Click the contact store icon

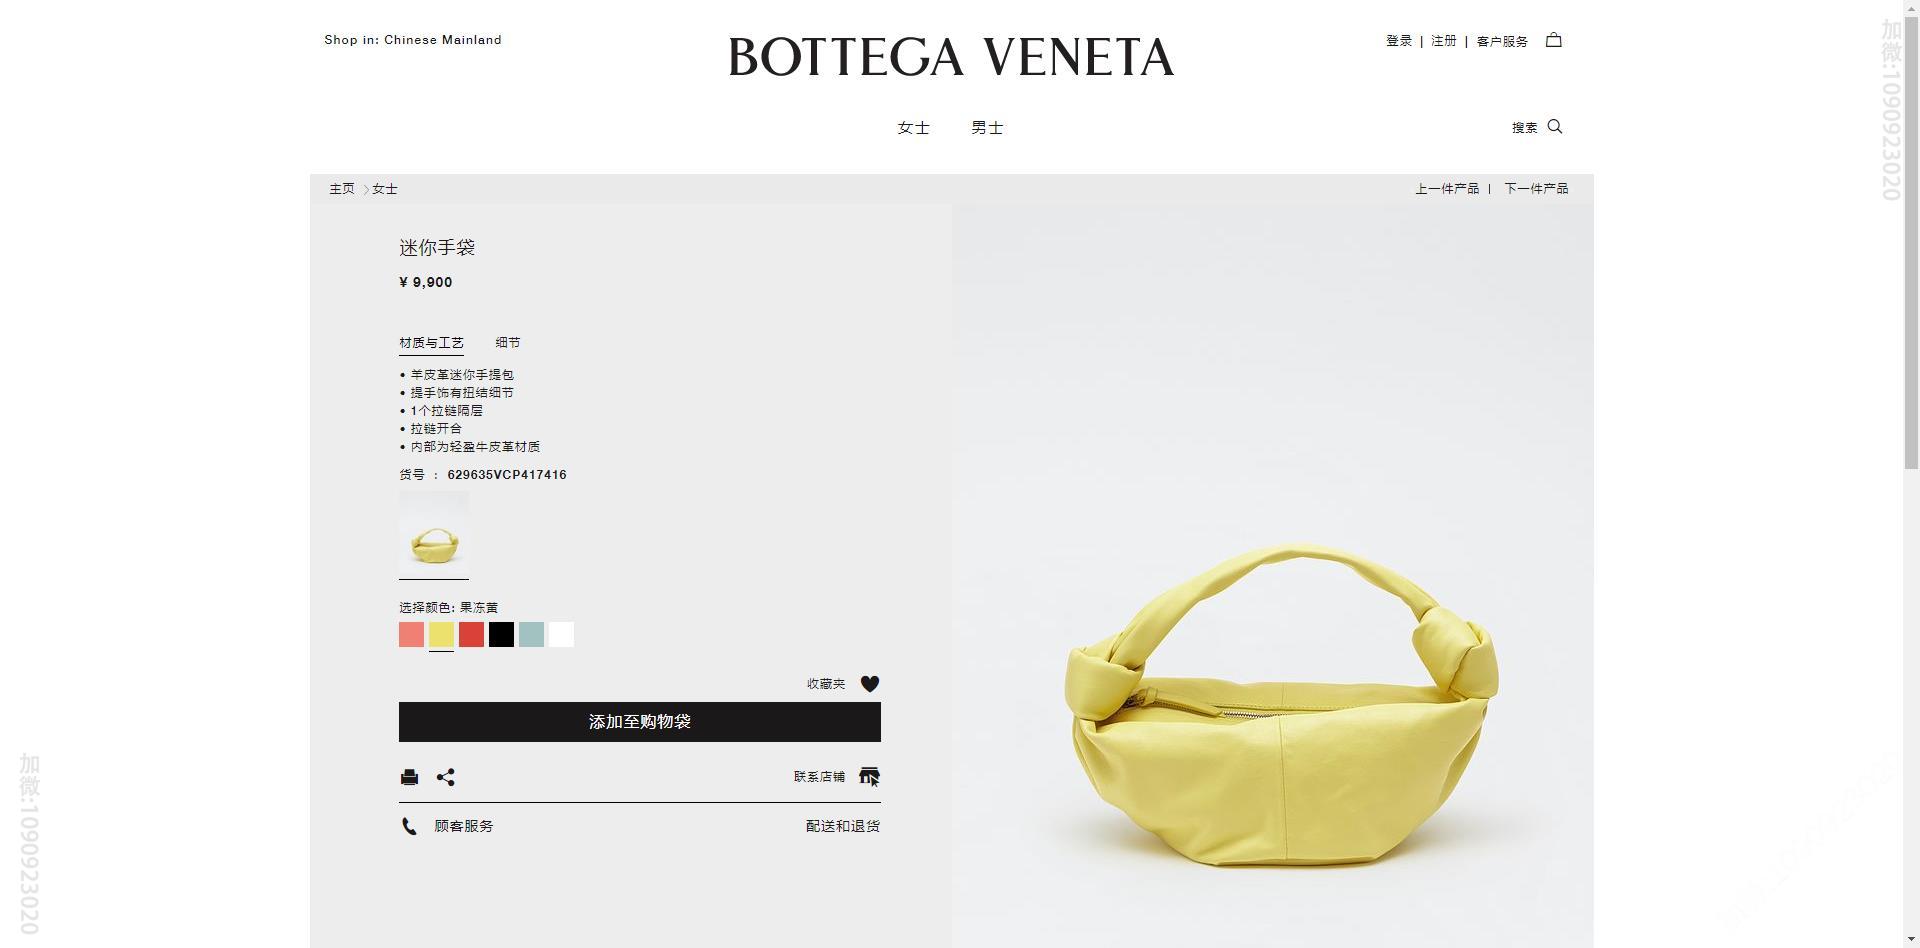tap(869, 776)
